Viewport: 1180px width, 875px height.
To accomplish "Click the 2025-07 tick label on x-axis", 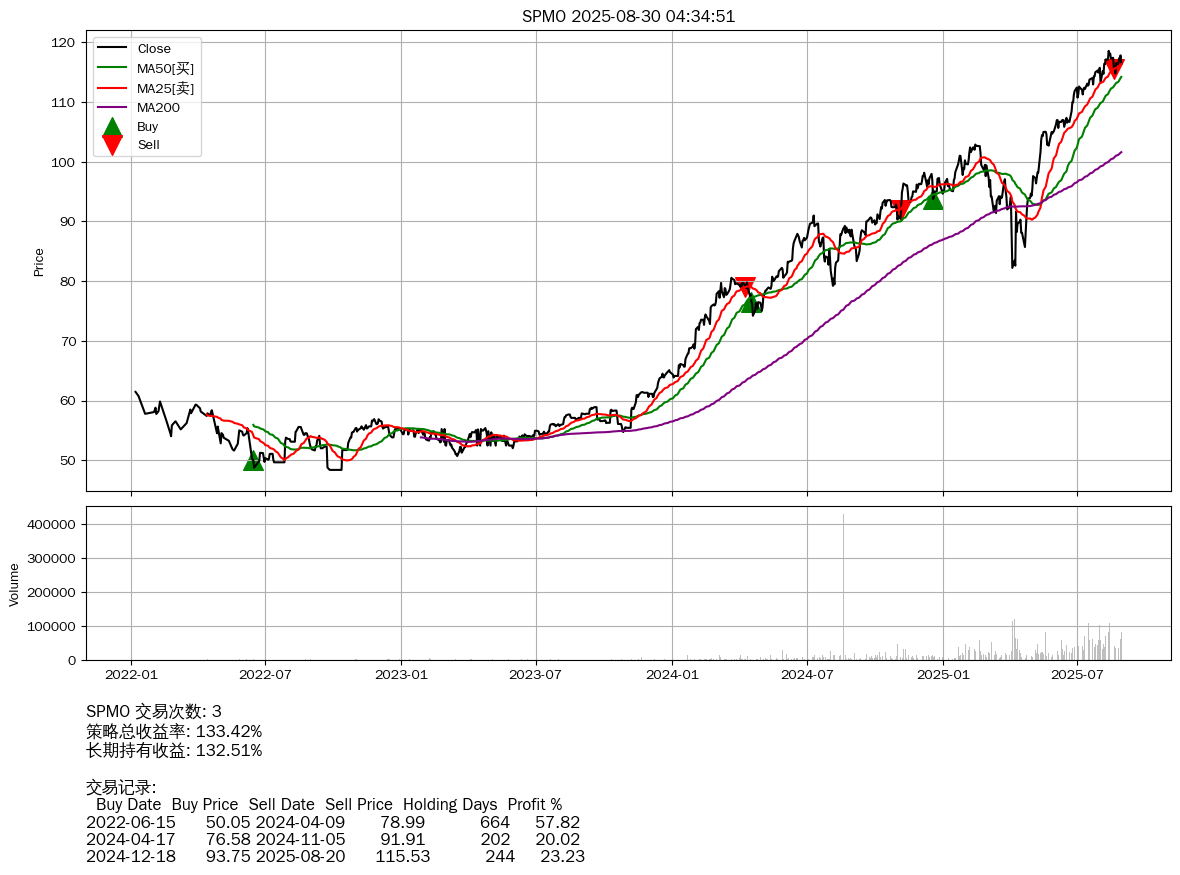I will click(1077, 675).
